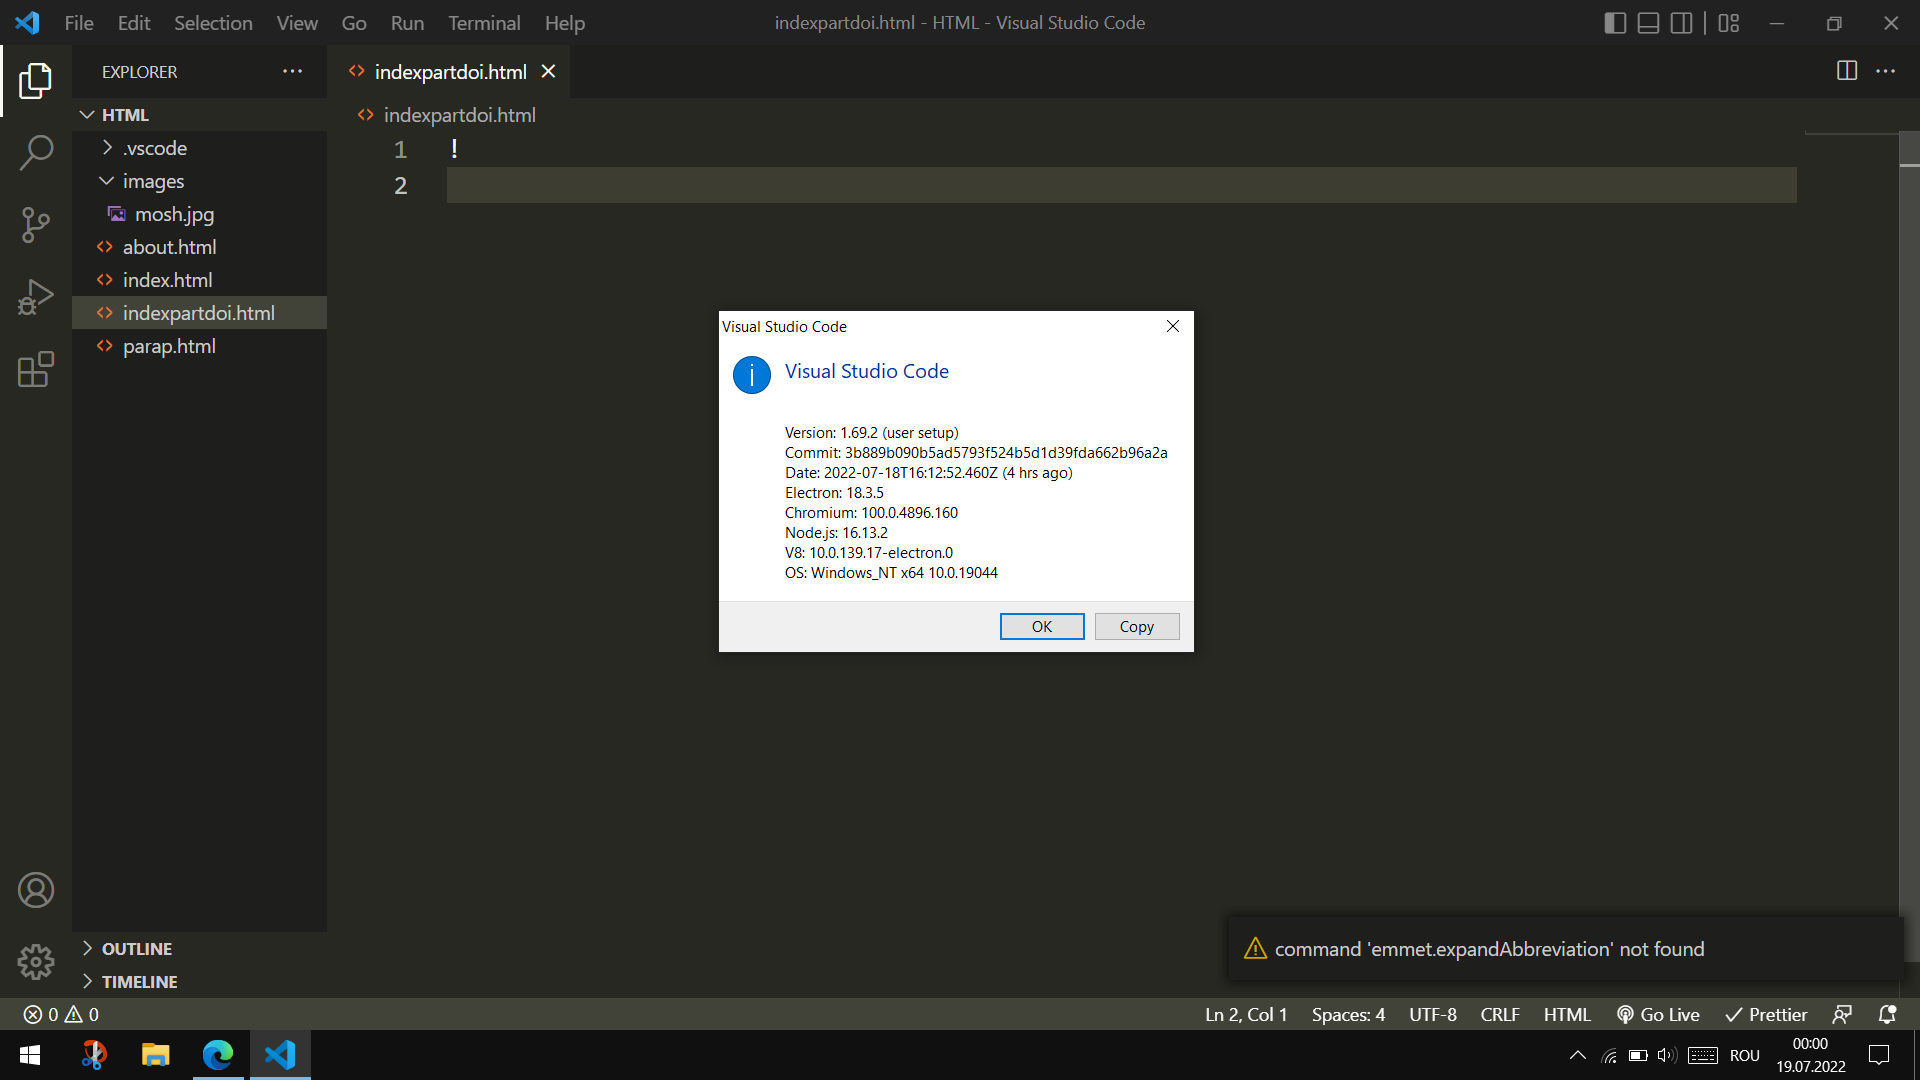Click Copy in the About dialog
The height and width of the screenshot is (1080, 1920).
[x=1136, y=626]
